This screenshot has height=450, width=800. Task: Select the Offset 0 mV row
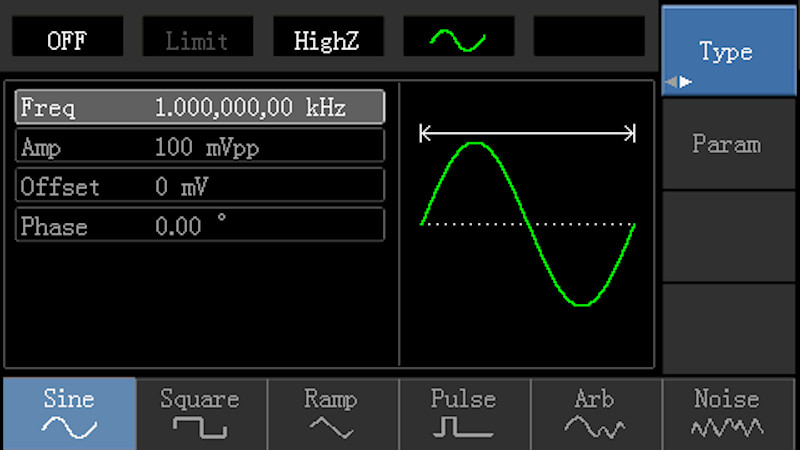click(x=199, y=186)
